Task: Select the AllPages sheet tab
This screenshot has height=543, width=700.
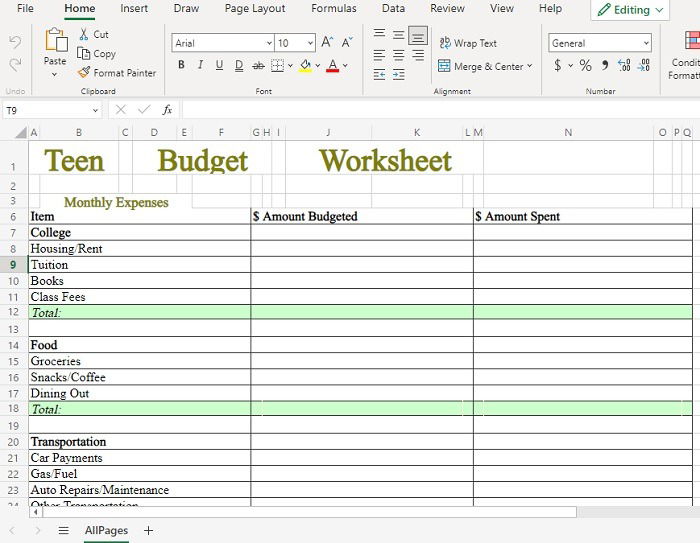Action: [106, 530]
